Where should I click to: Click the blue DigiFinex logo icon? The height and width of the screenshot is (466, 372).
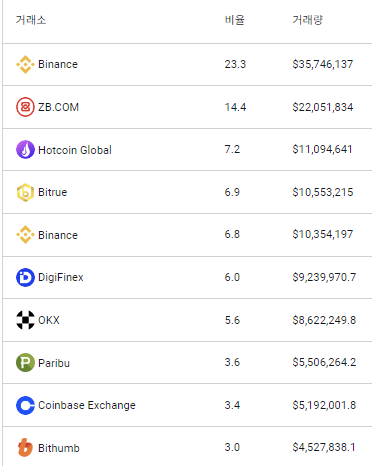coord(25,277)
